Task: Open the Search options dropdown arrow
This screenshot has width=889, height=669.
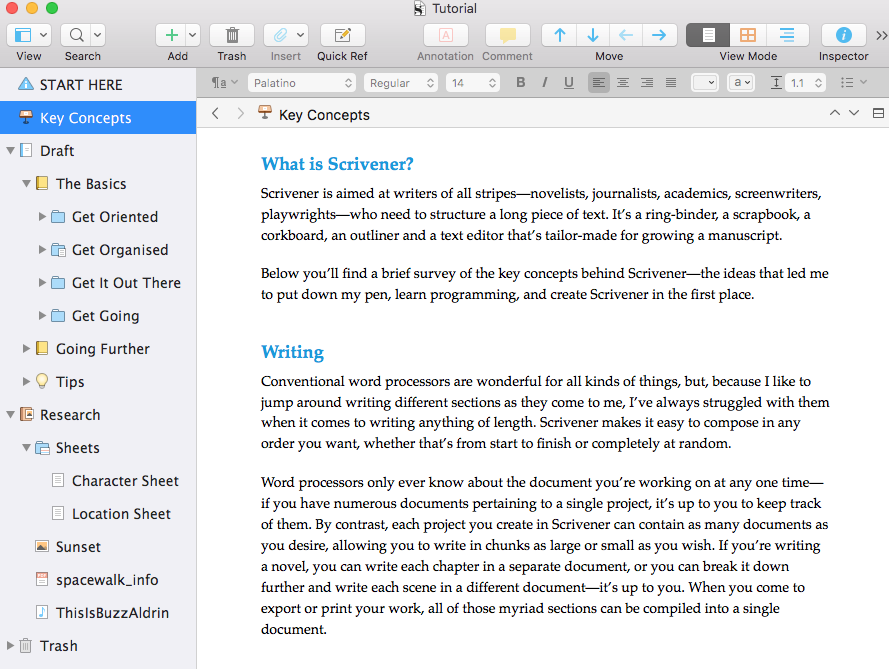Action: tap(98, 35)
